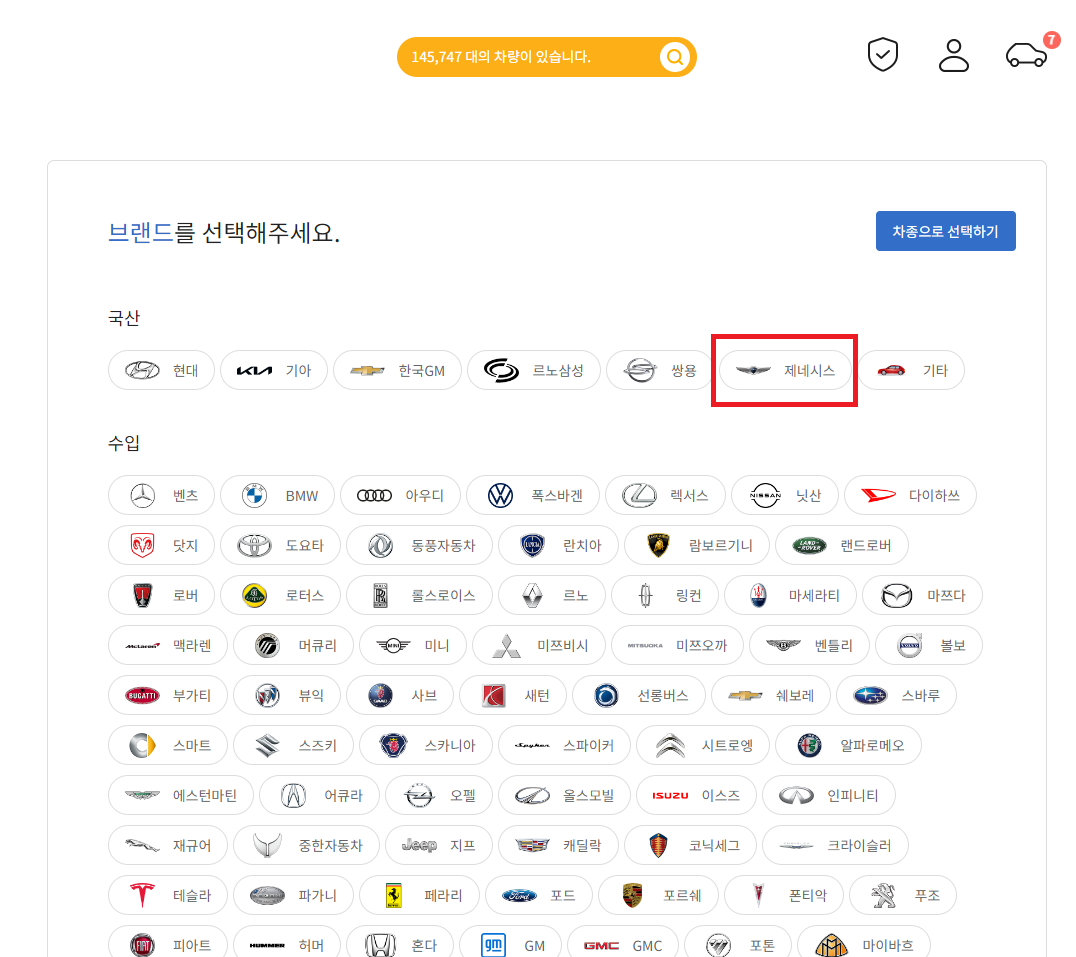1076x957 pixels.
Task: Select the 기타 domestic brand
Action: coord(911,370)
